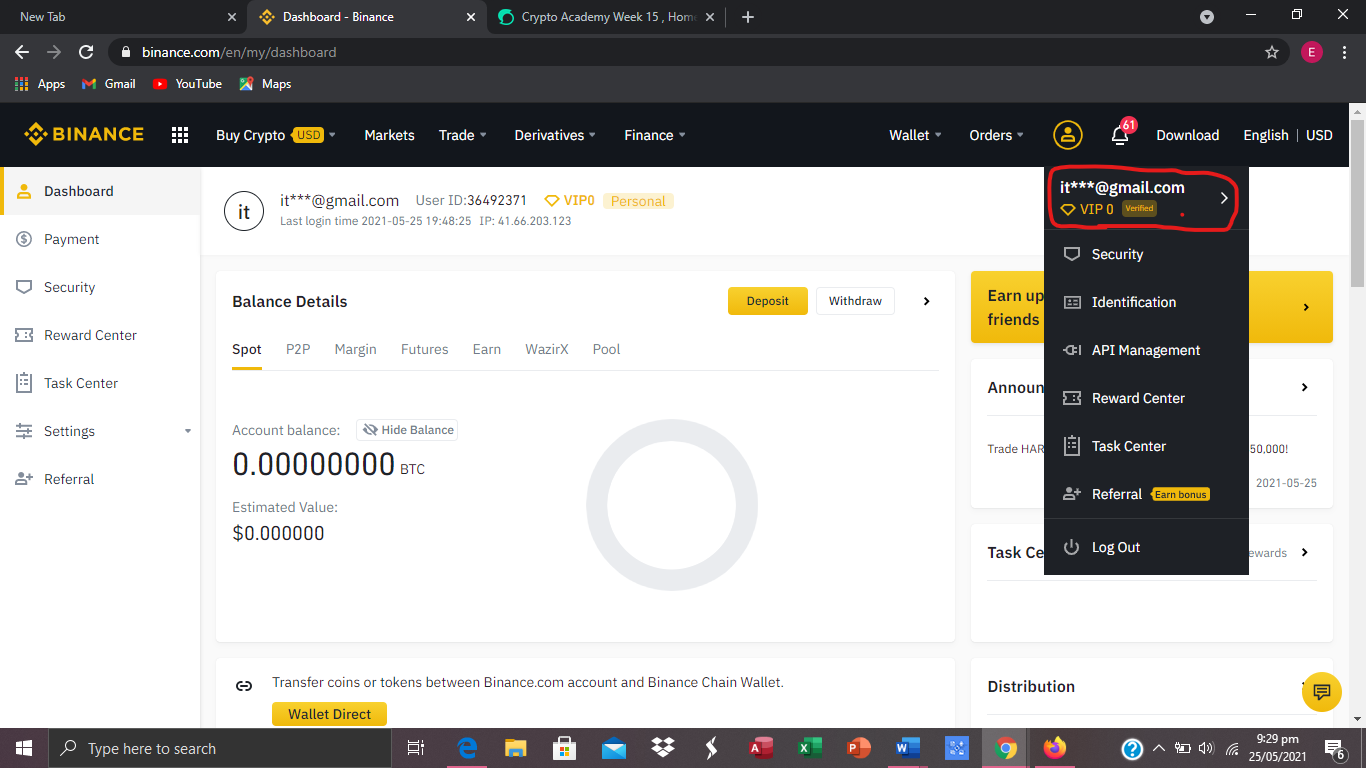Open the YouTube bookmark
This screenshot has height=768, width=1366.
187,84
